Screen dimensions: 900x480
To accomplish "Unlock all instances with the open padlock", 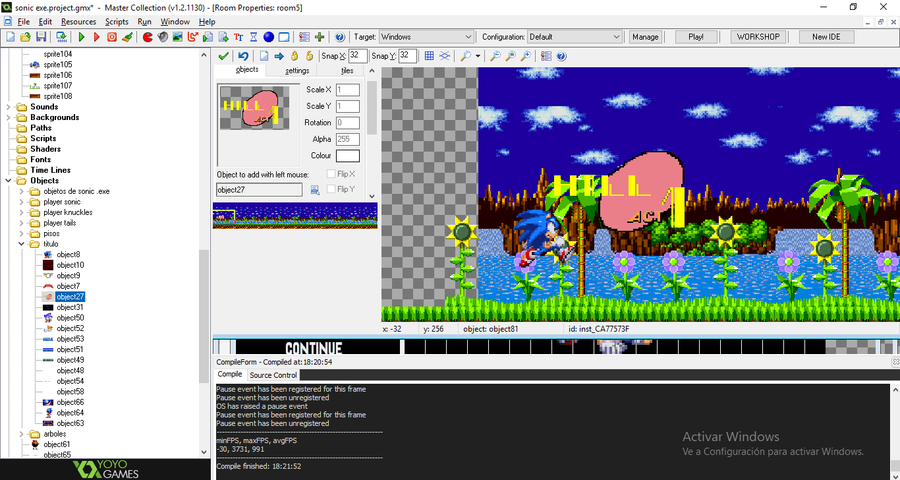I will pos(309,56).
